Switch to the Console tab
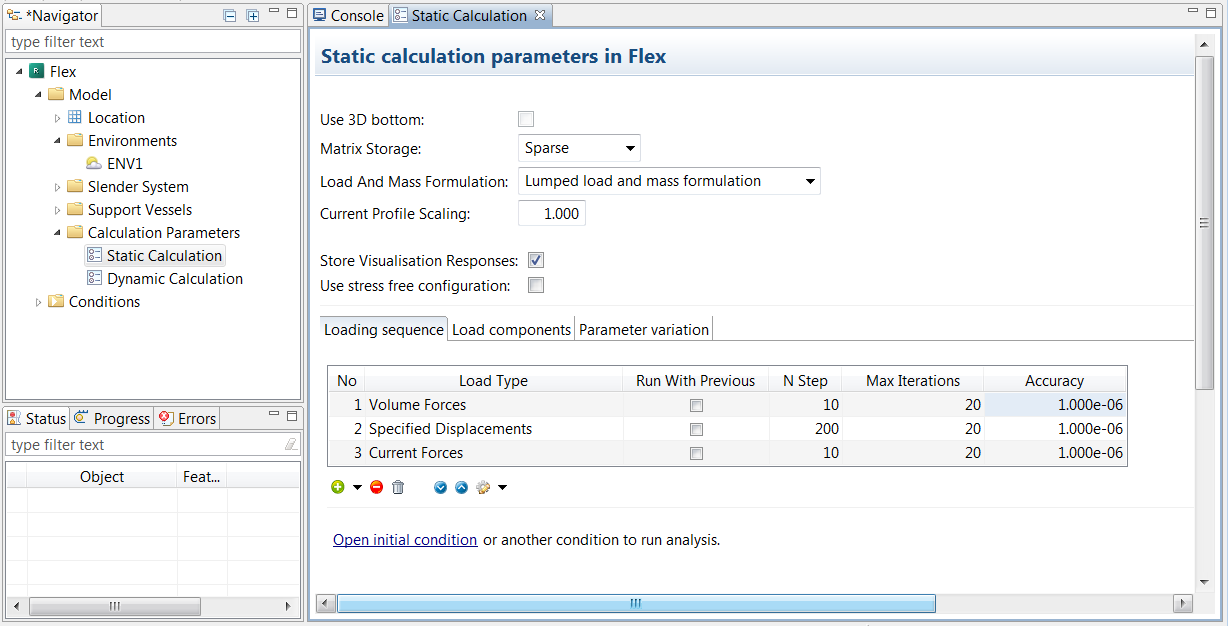This screenshot has width=1228, height=626. click(x=347, y=15)
